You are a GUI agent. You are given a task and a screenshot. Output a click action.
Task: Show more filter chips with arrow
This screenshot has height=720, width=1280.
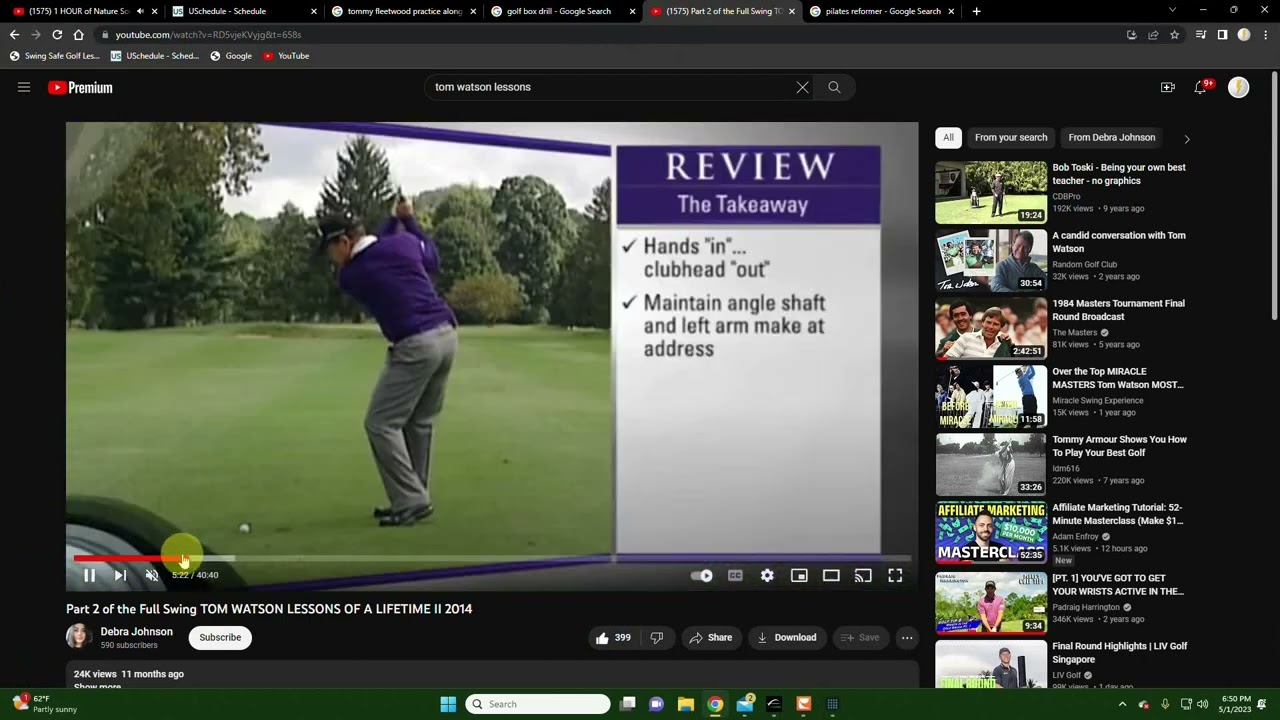pos(1187,139)
